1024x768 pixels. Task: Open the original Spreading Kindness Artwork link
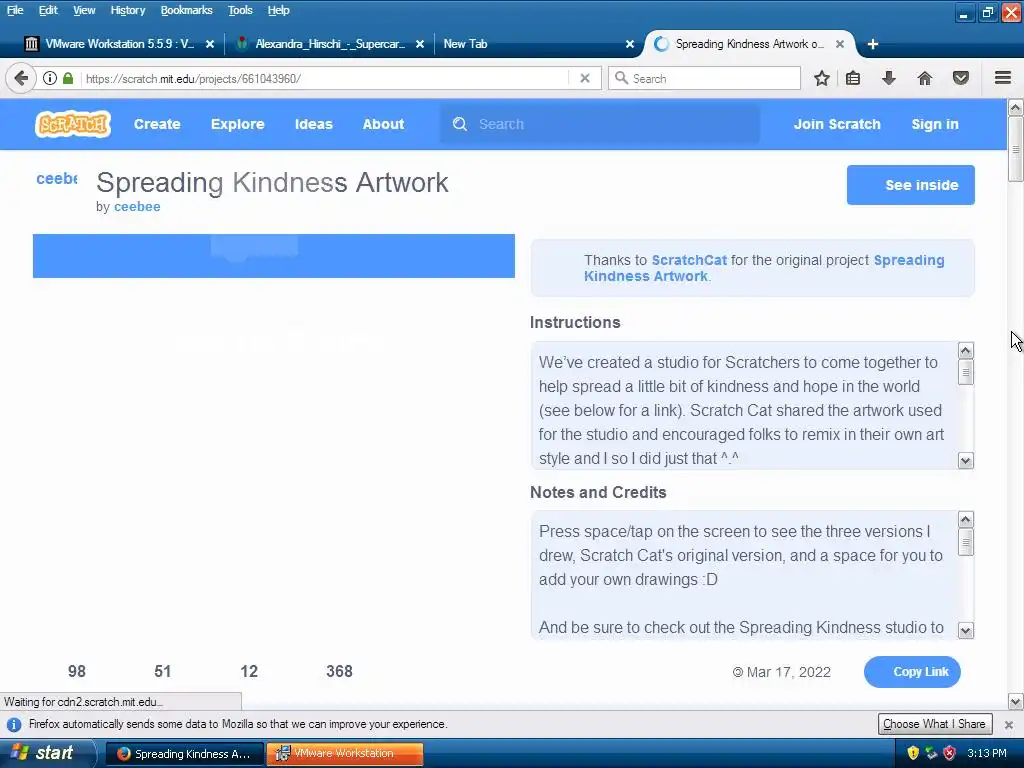[764, 268]
